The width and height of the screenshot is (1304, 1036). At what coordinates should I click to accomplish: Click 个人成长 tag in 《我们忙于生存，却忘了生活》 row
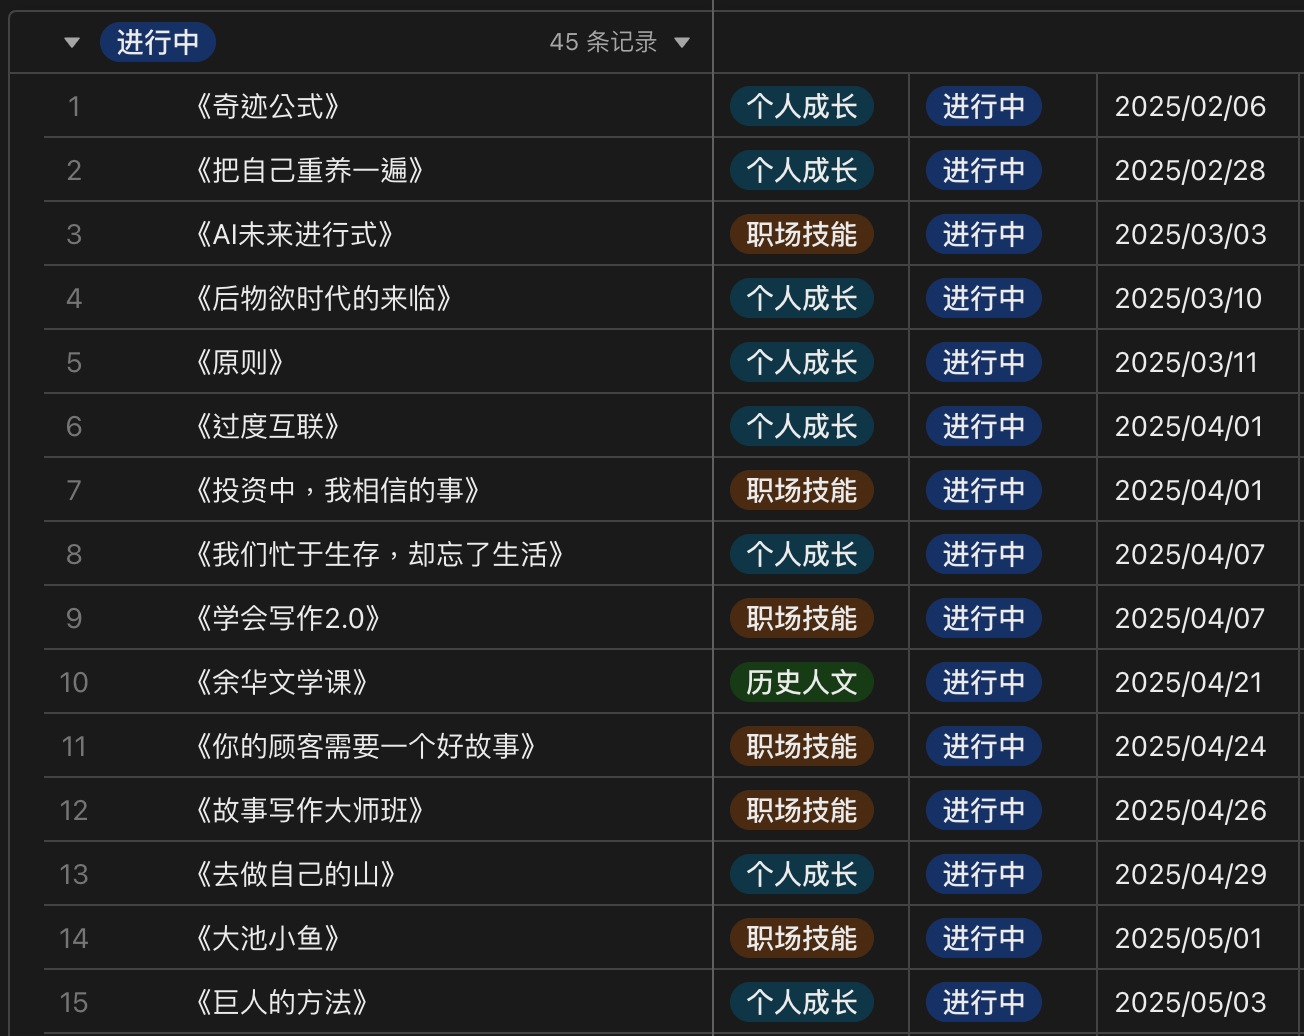click(802, 554)
